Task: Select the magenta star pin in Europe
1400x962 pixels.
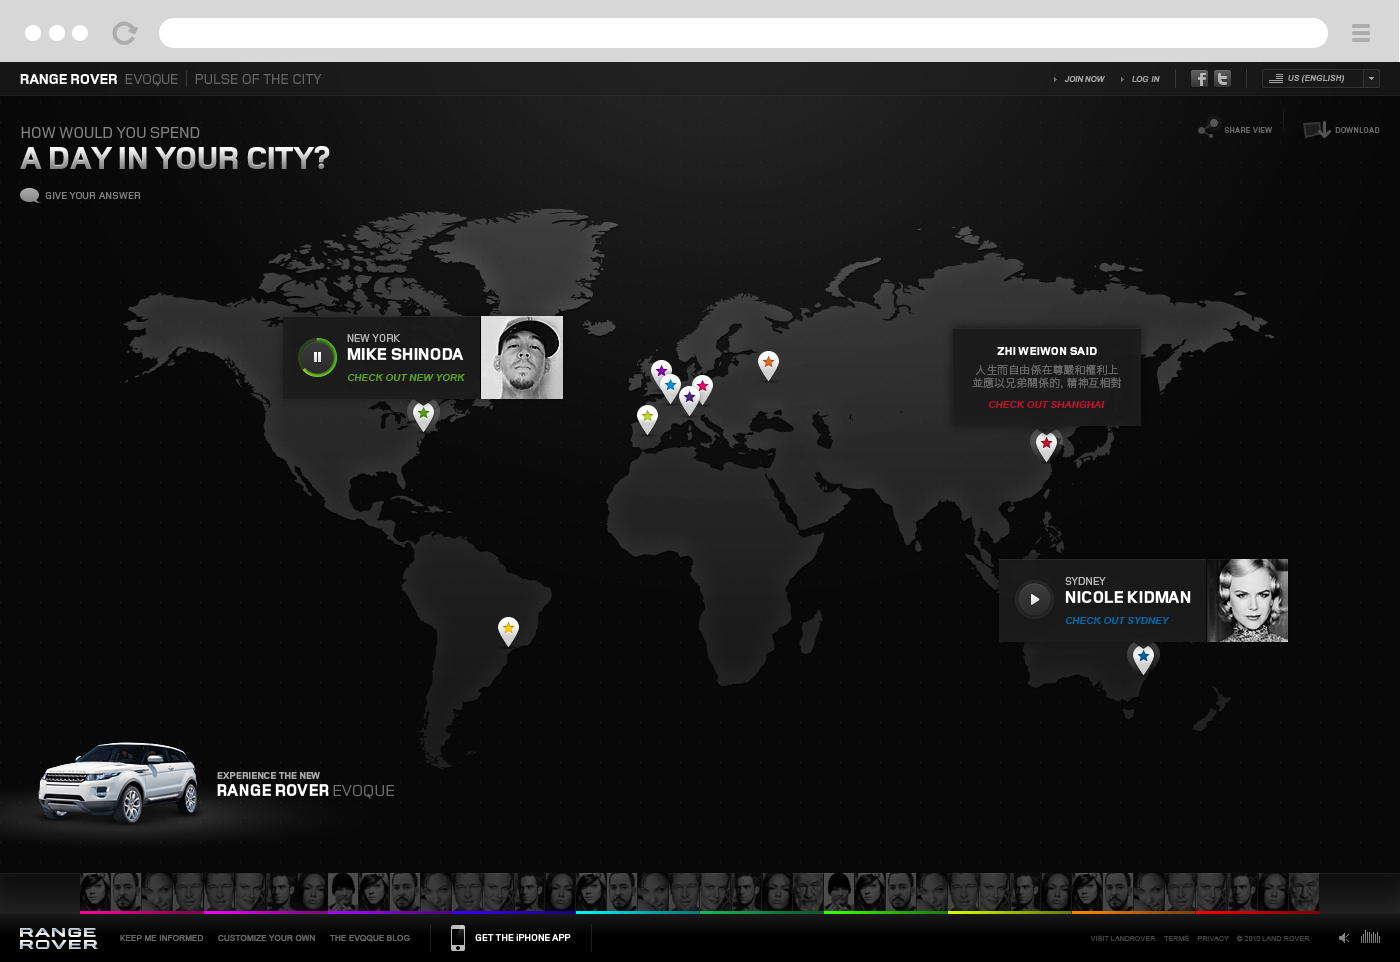Action: (x=703, y=388)
